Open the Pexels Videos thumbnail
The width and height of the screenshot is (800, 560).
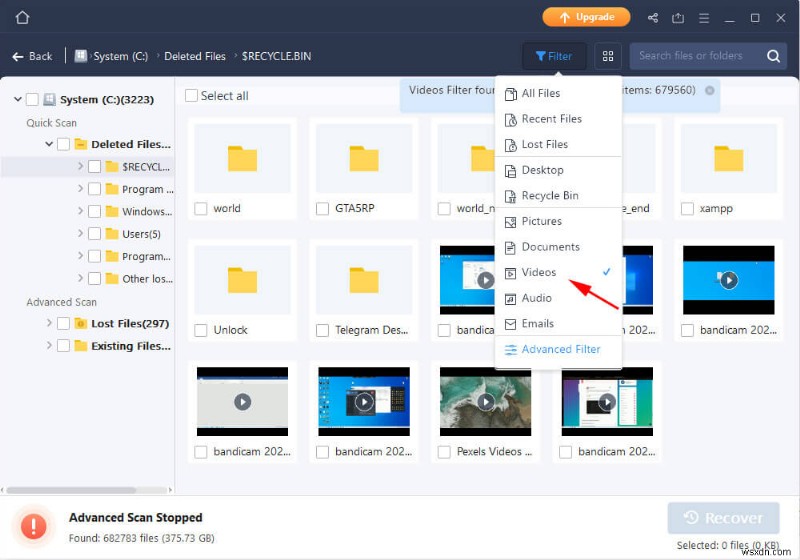(x=485, y=402)
